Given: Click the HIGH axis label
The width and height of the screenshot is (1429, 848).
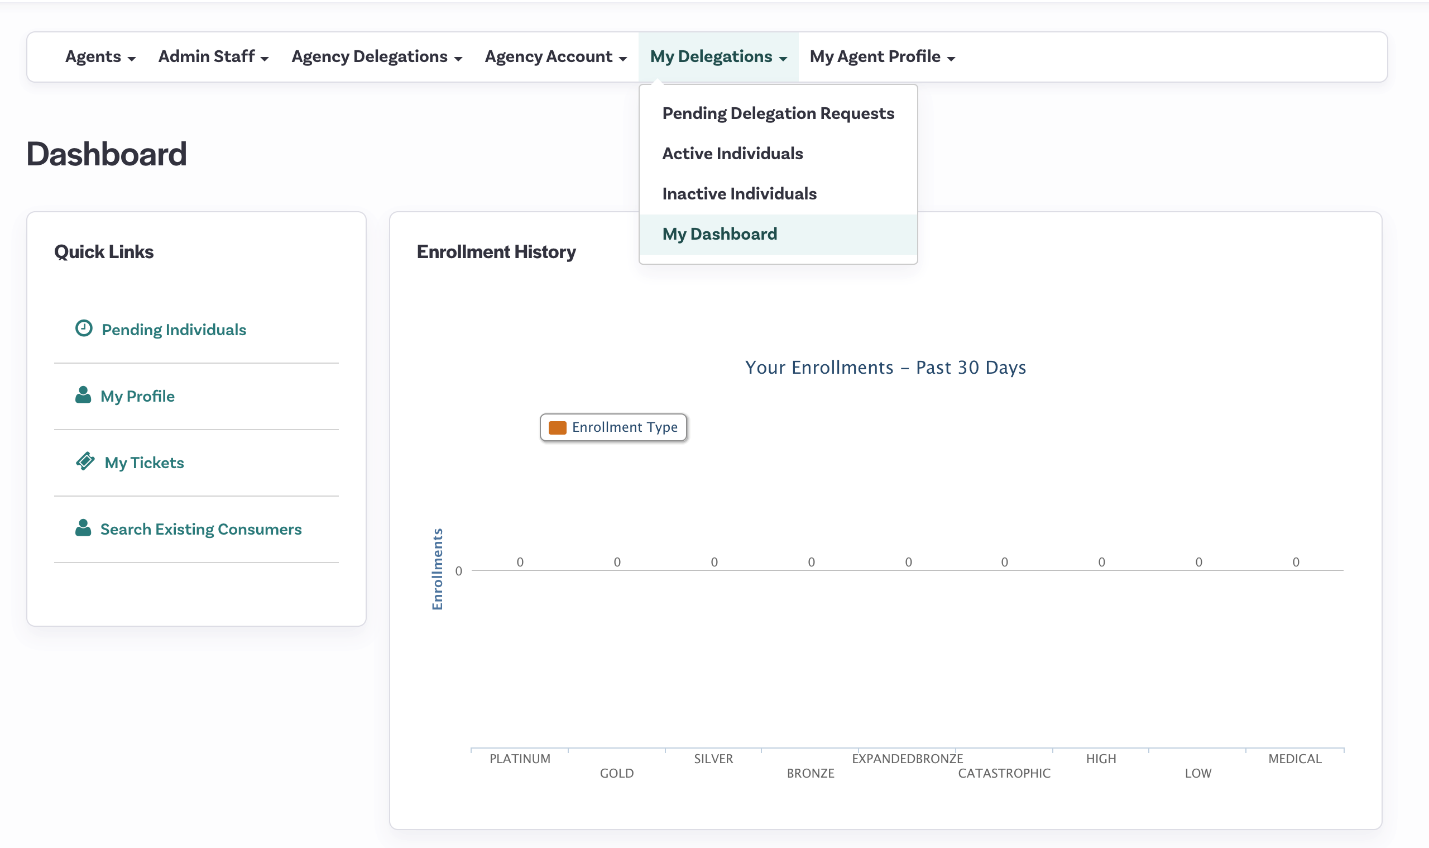Looking at the screenshot, I should coord(1101,759).
